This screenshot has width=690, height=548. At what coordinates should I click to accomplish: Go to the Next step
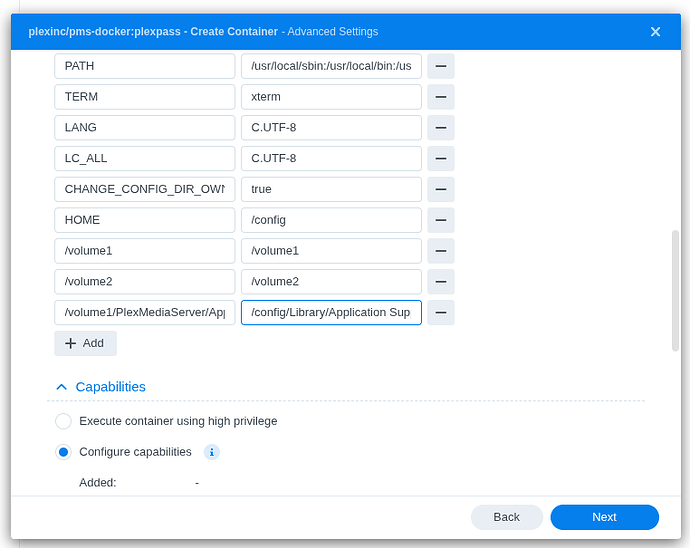click(604, 517)
